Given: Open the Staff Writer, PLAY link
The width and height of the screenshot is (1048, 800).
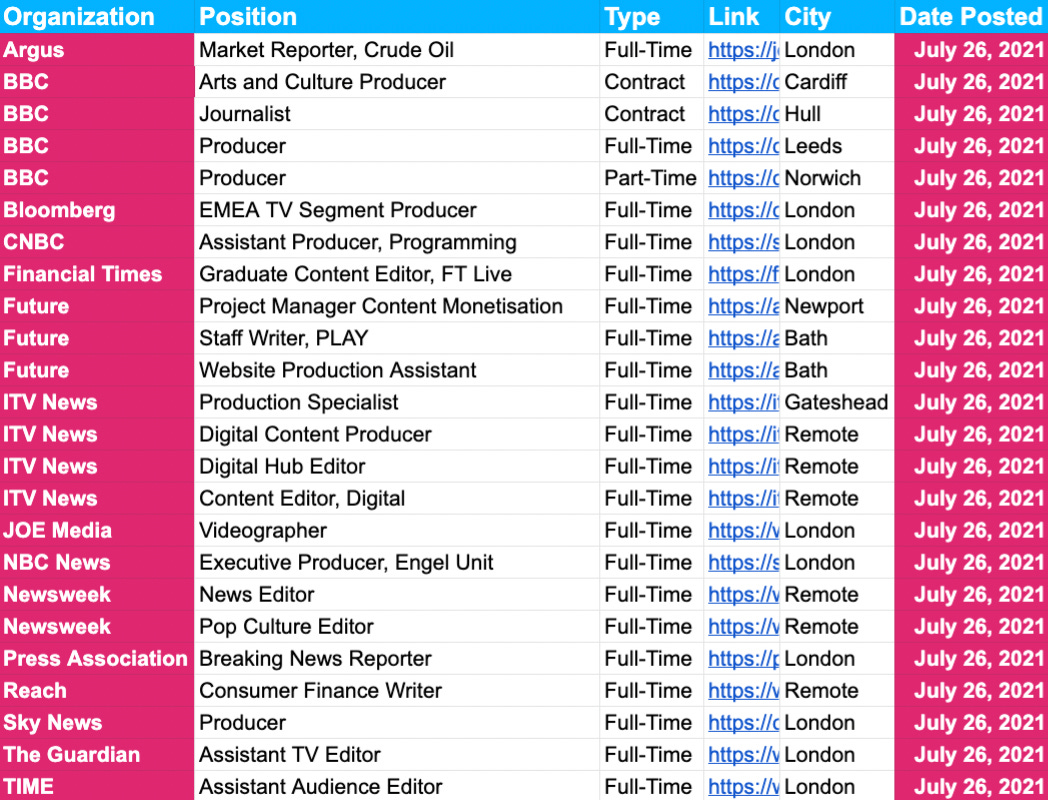Looking at the screenshot, I should point(743,339).
